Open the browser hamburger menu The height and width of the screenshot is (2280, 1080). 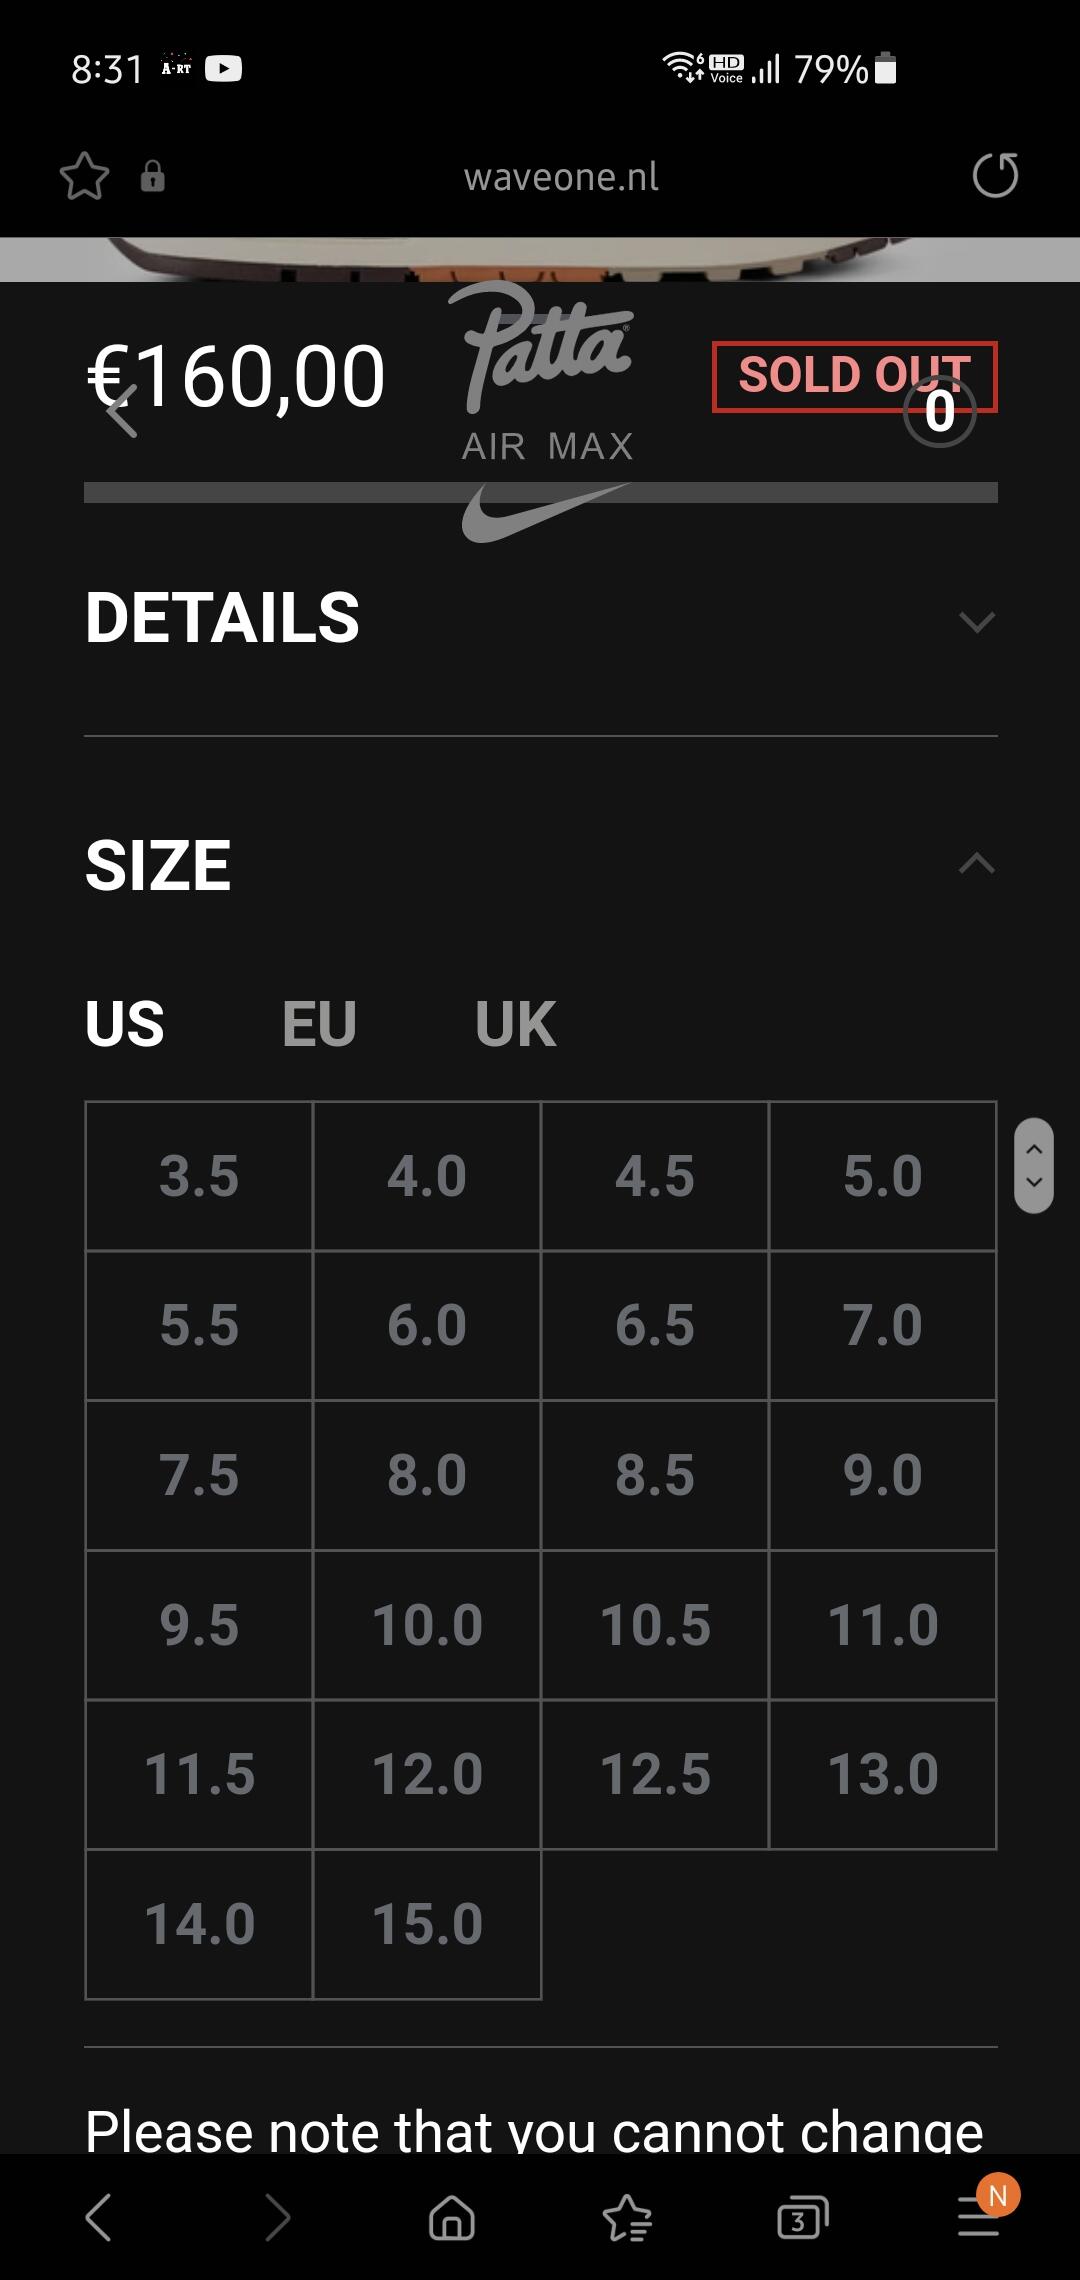(979, 2218)
